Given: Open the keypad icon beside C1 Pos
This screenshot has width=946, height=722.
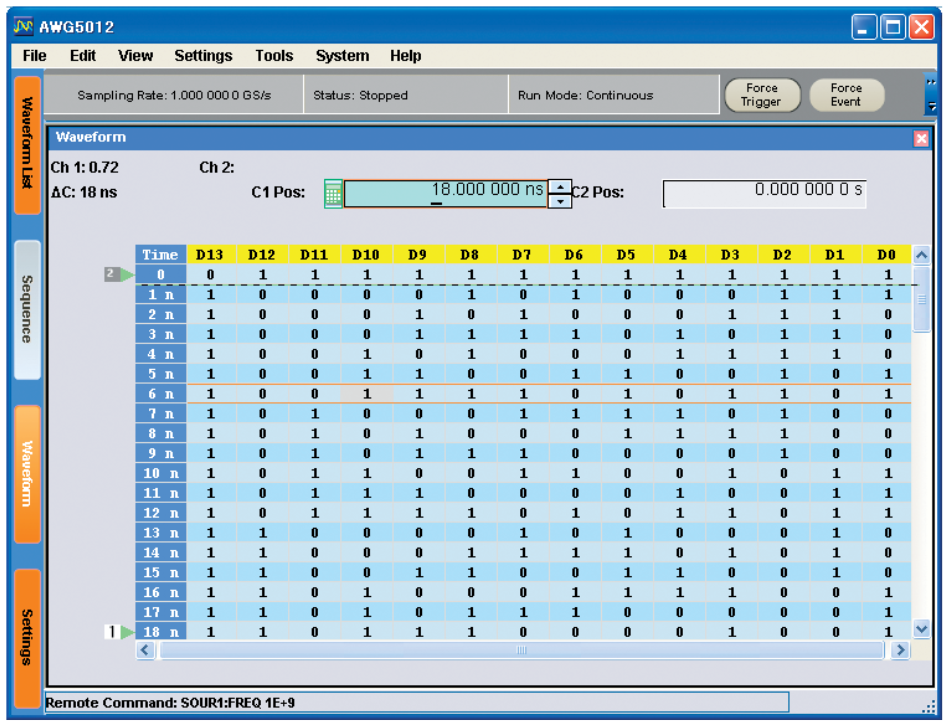Looking at the screenshot, I should [334, 193].
